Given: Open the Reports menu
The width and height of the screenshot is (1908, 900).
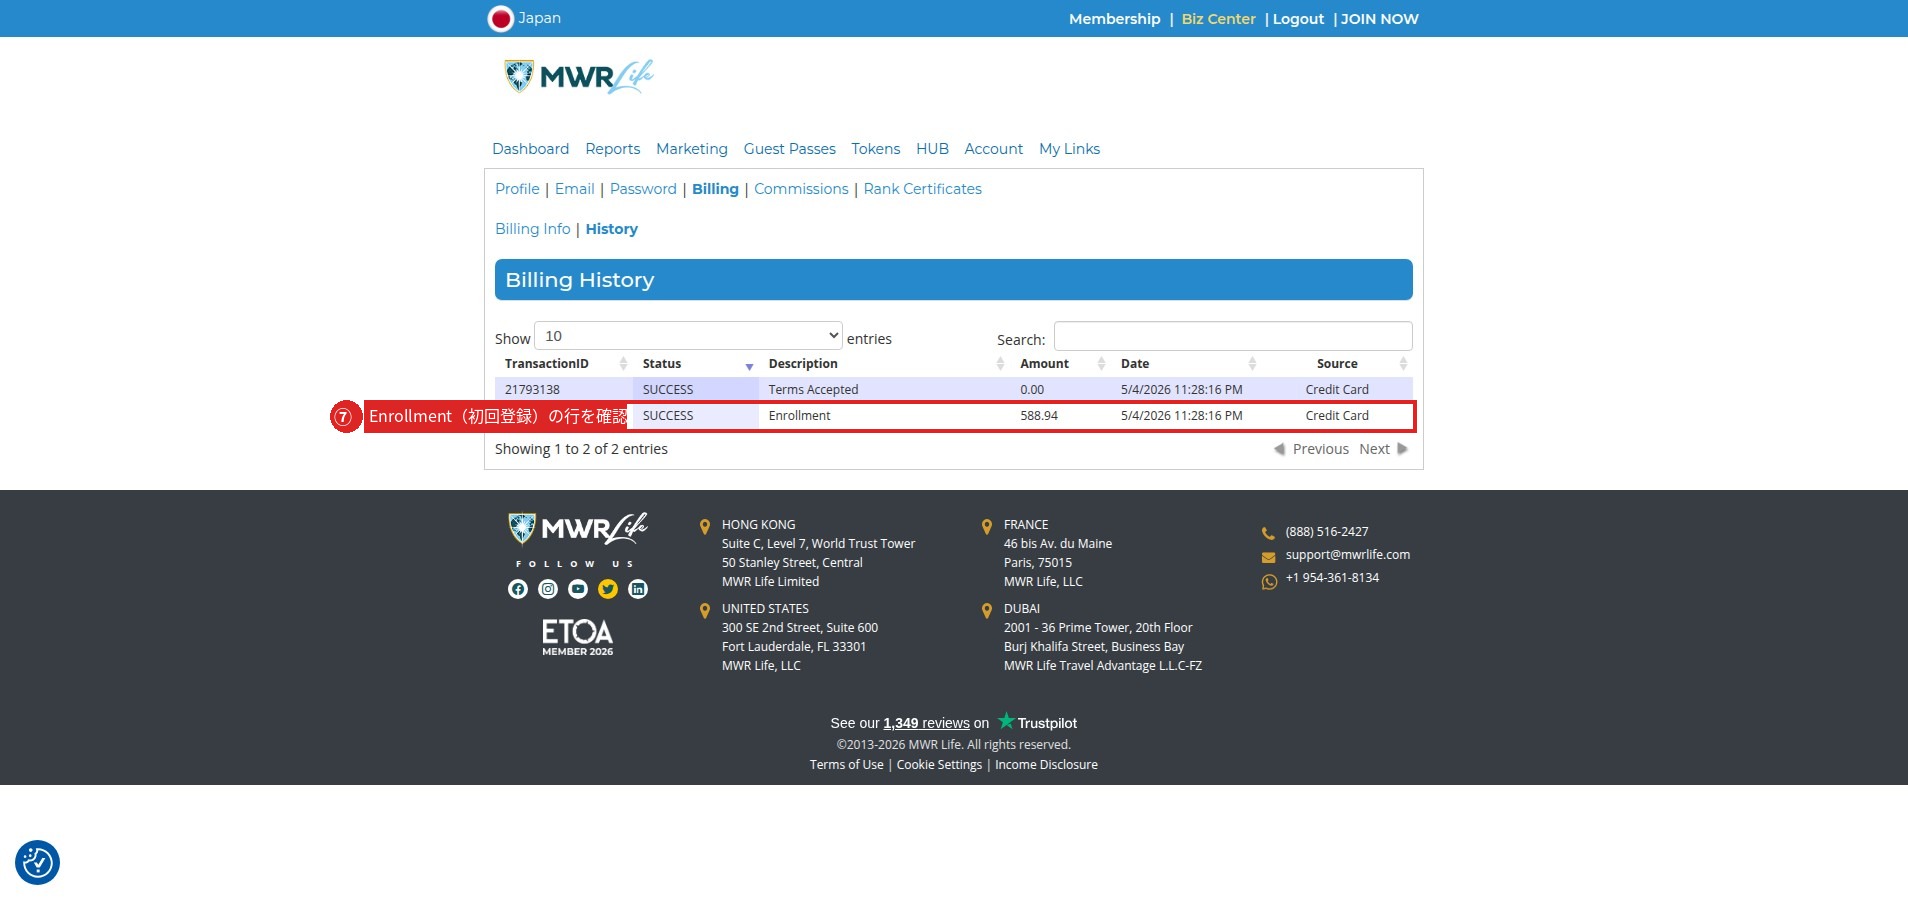Looking at the screenshot, I should click(612, 149).
